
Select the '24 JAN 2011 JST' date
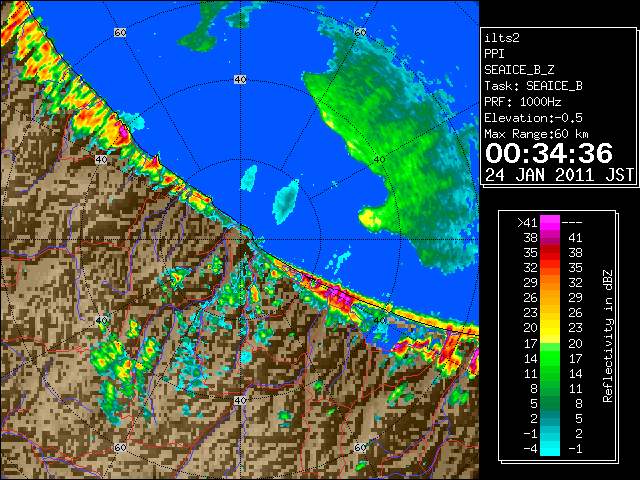[559, 175]
